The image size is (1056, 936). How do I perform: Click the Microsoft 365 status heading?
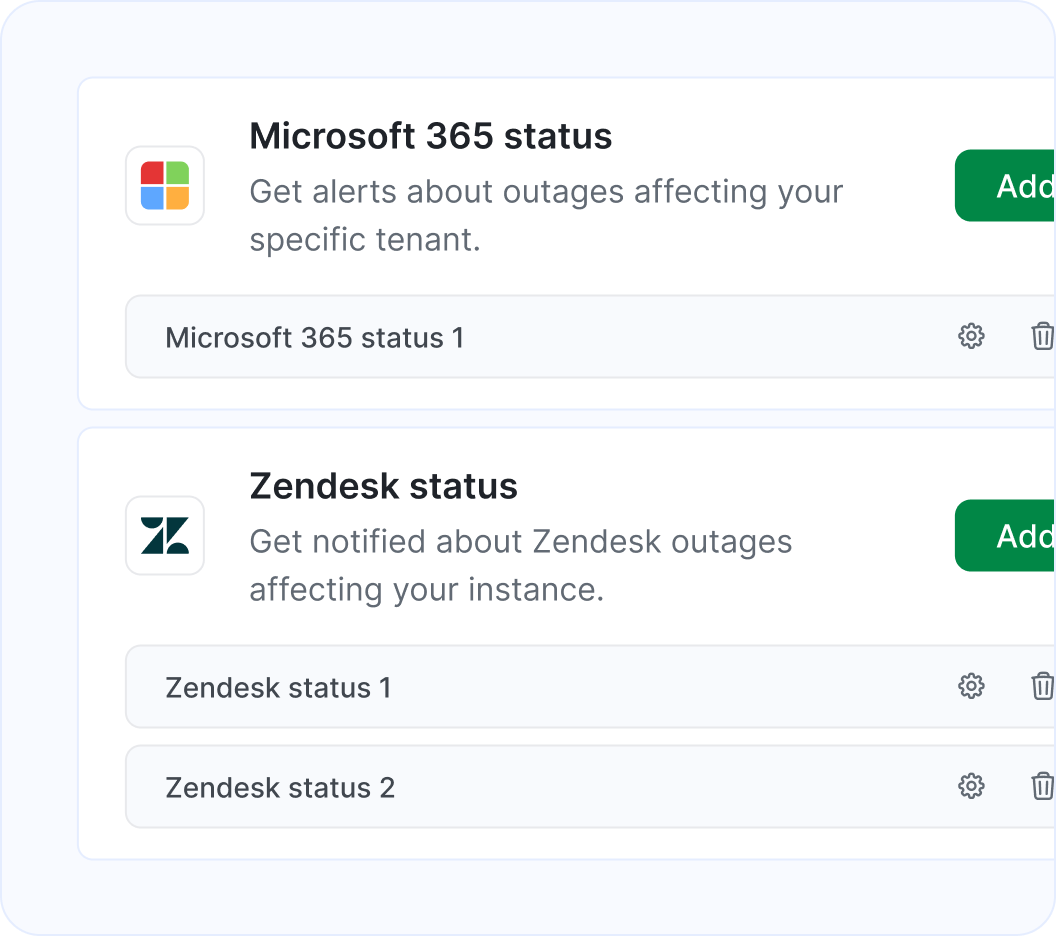tap(430, 136)
